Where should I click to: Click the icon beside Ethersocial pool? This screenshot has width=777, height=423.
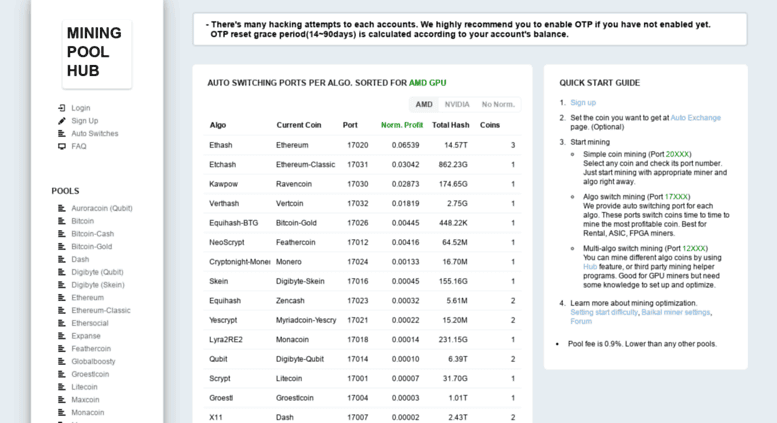point(61,323)
